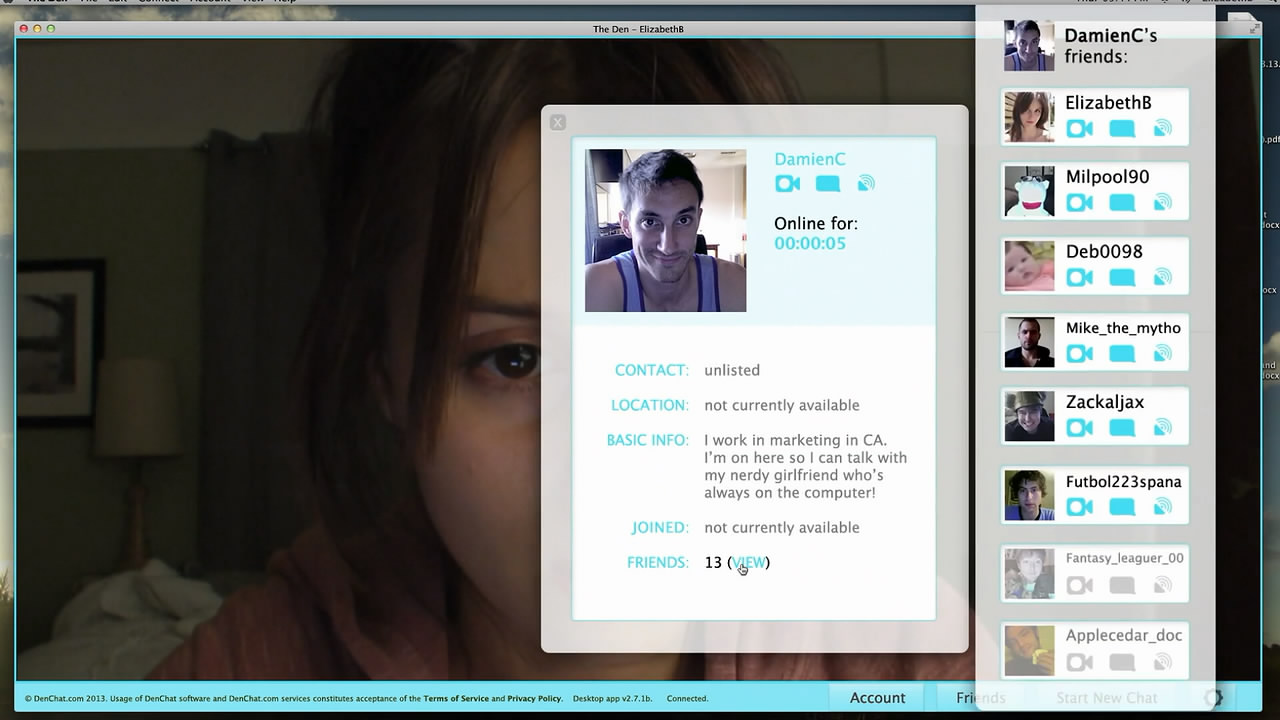Close the DamienC profile popup
Image resolution: width=1280 pixels, height=720 pixels.
click(558, 122)
